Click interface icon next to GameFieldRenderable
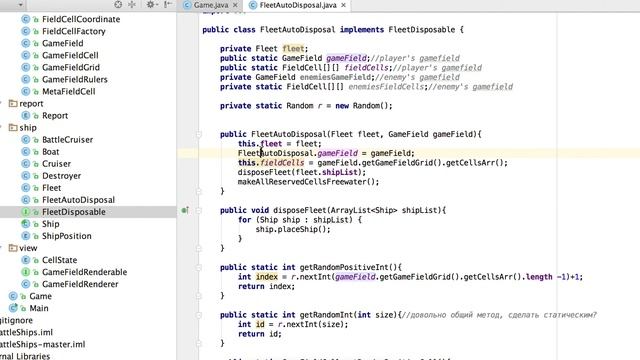The image size is (640, 360). point(25,272)
